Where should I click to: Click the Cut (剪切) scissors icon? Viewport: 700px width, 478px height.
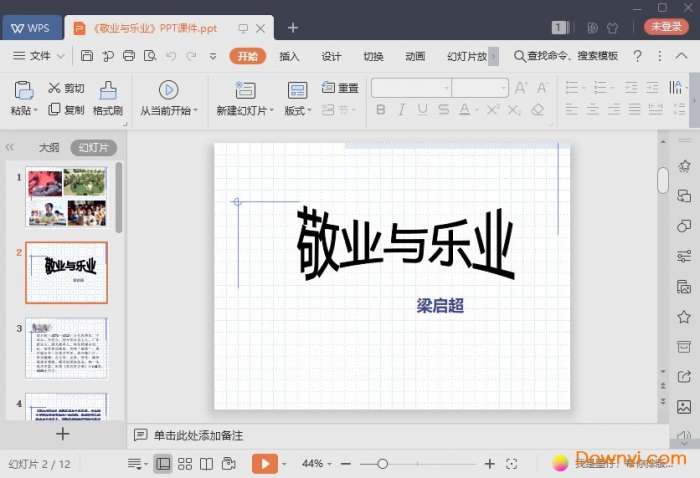53,88
